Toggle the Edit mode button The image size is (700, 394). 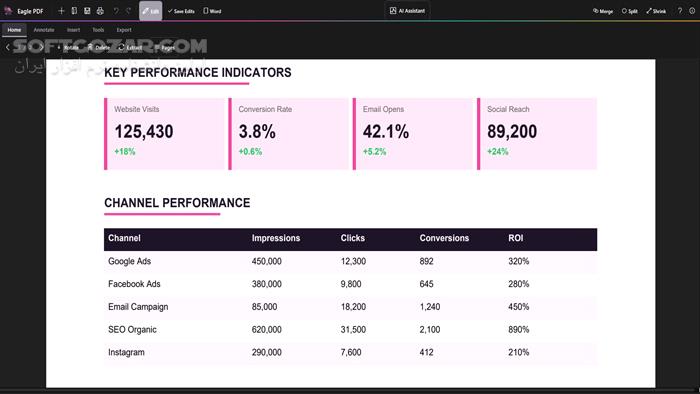(150, 11)
